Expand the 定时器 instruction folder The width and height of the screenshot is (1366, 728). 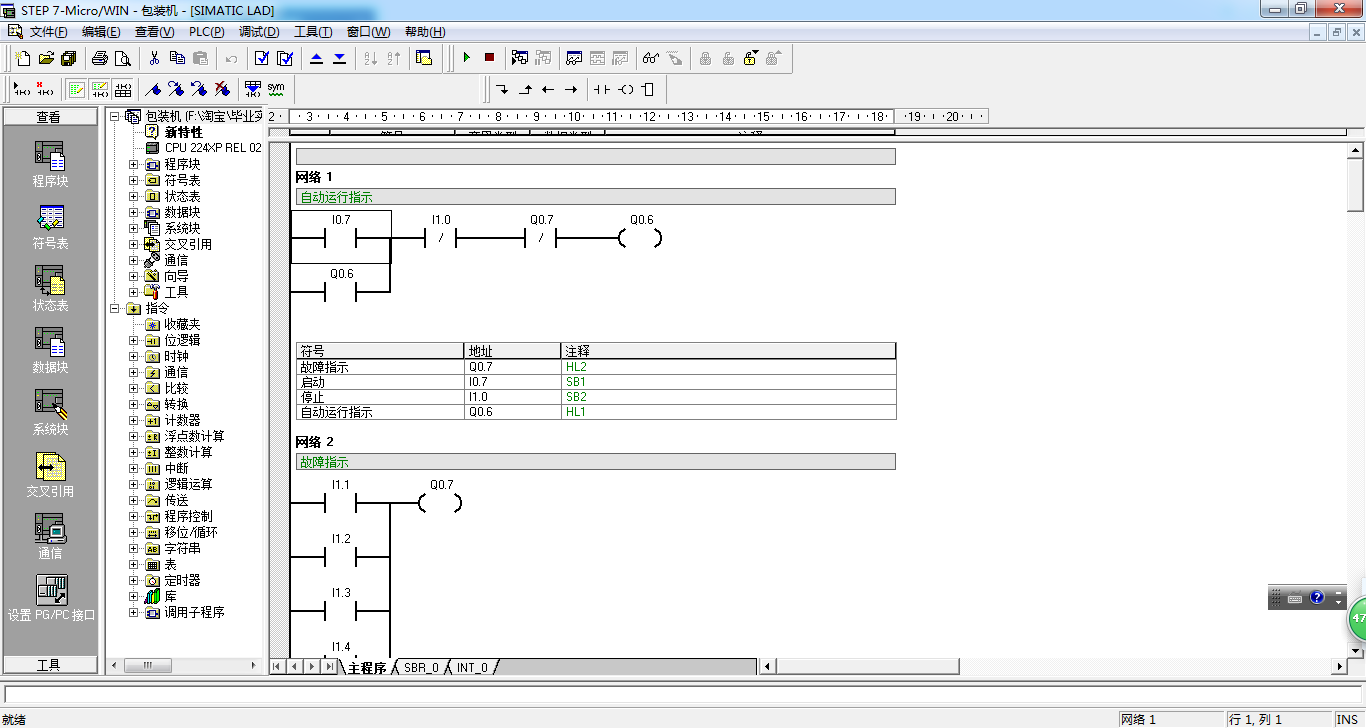pos(134,580)
